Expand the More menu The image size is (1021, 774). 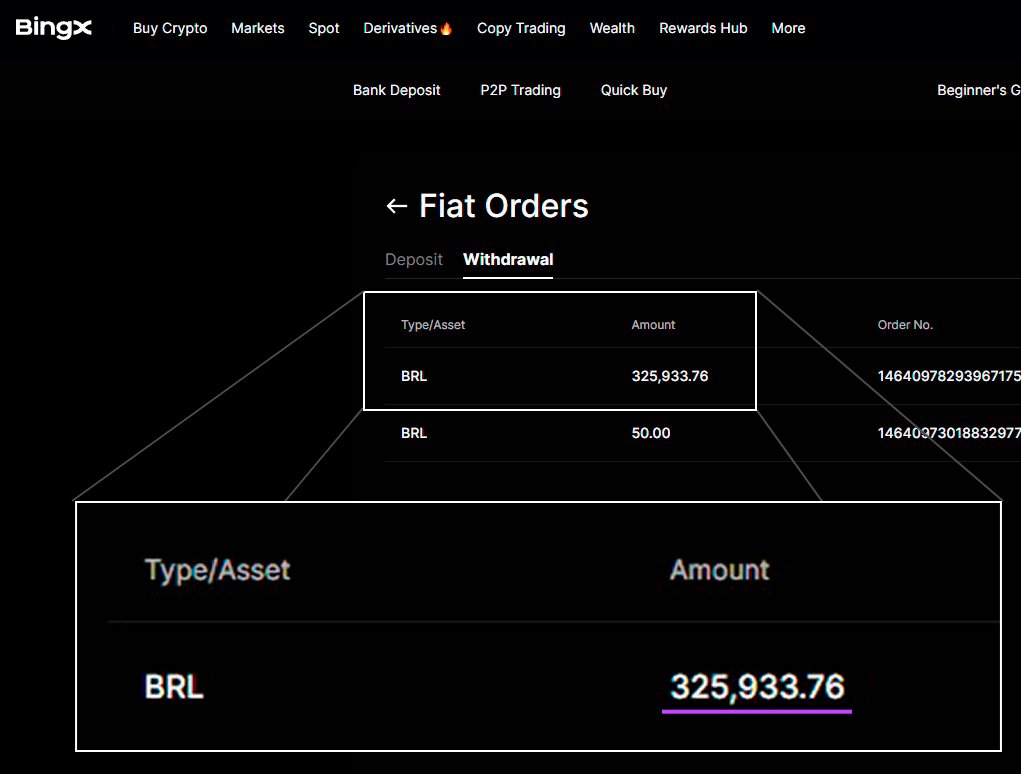click(789, 29)
